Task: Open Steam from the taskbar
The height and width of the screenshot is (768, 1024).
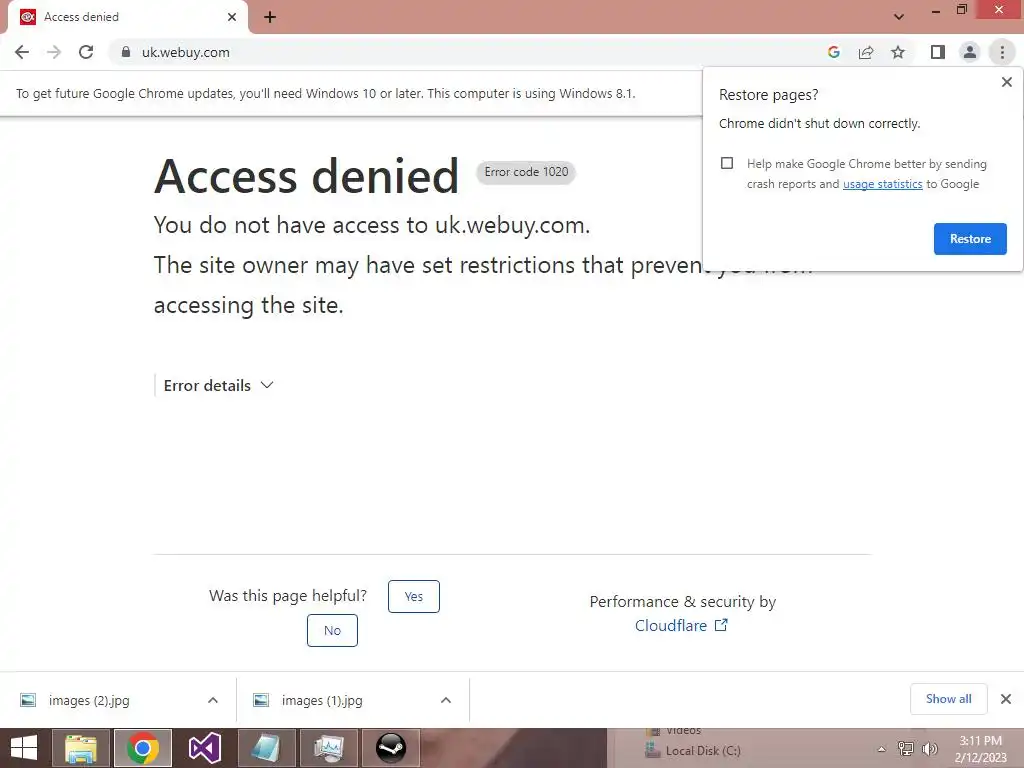Action: 391,748
